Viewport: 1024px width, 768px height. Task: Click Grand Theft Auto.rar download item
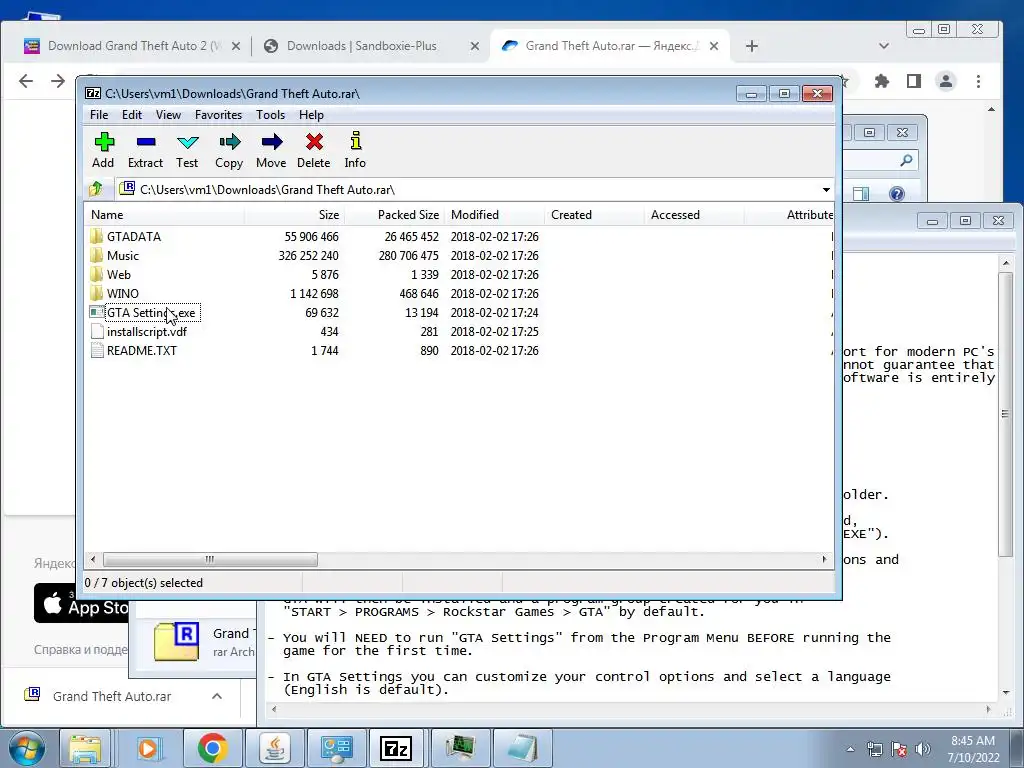click(112, 696)
